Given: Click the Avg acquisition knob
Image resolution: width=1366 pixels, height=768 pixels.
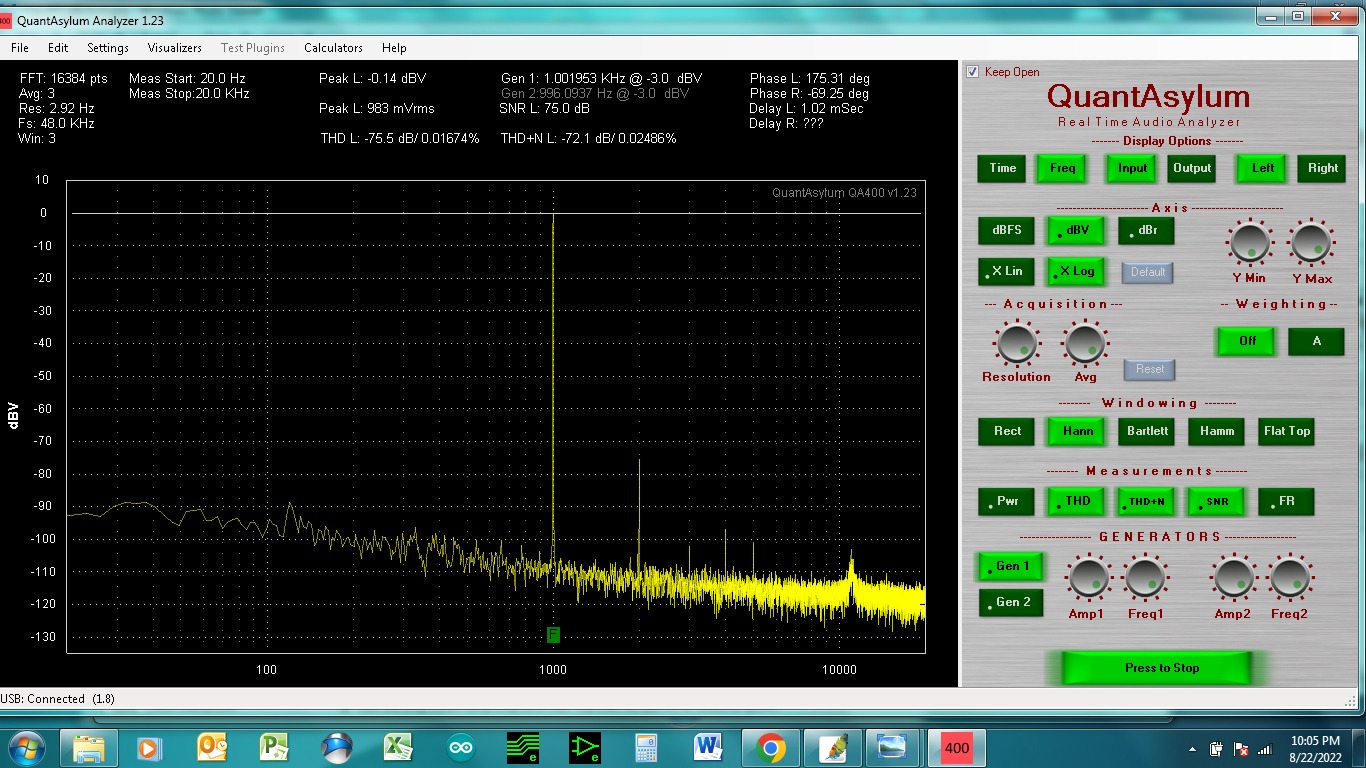Looking at the screenshot, I should click(x=1085, y=343).
